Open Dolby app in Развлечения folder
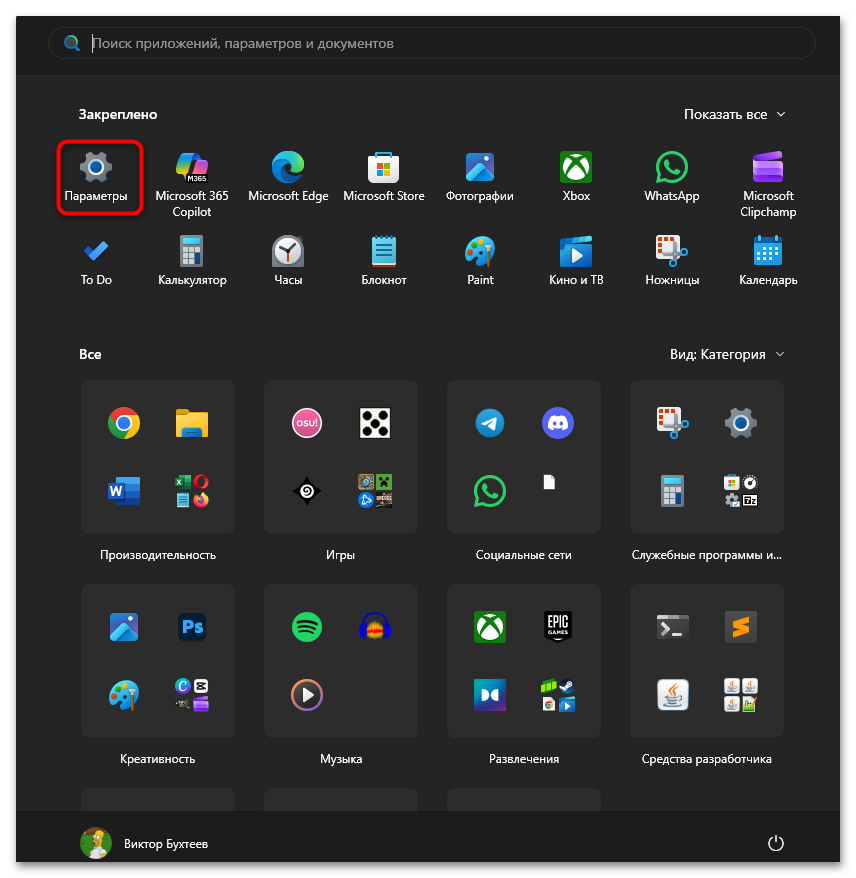The width and height of the screenshot is (856, 878). tap(490, 695)
